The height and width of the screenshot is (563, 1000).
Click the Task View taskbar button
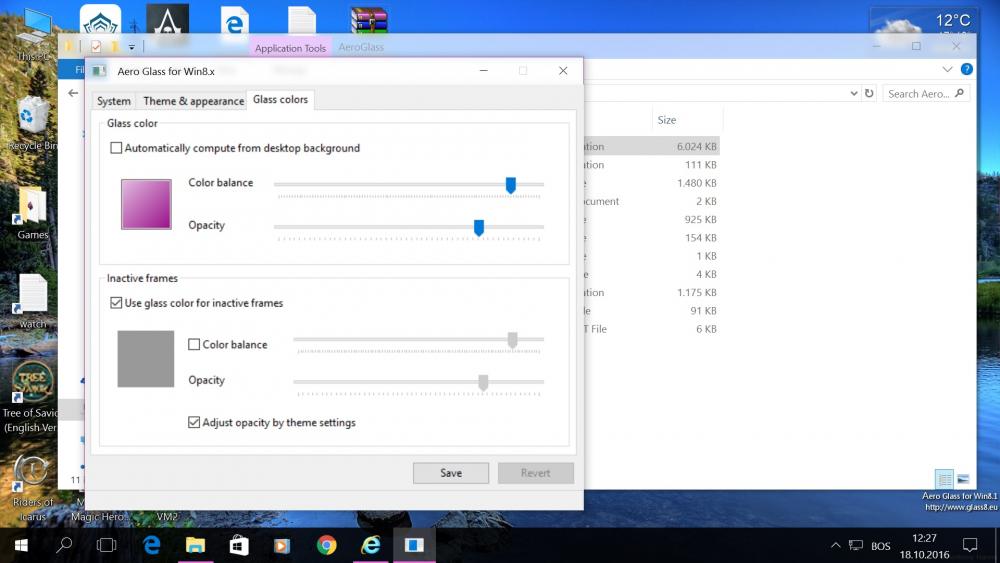pyautogui.click(x=106, y=545)
